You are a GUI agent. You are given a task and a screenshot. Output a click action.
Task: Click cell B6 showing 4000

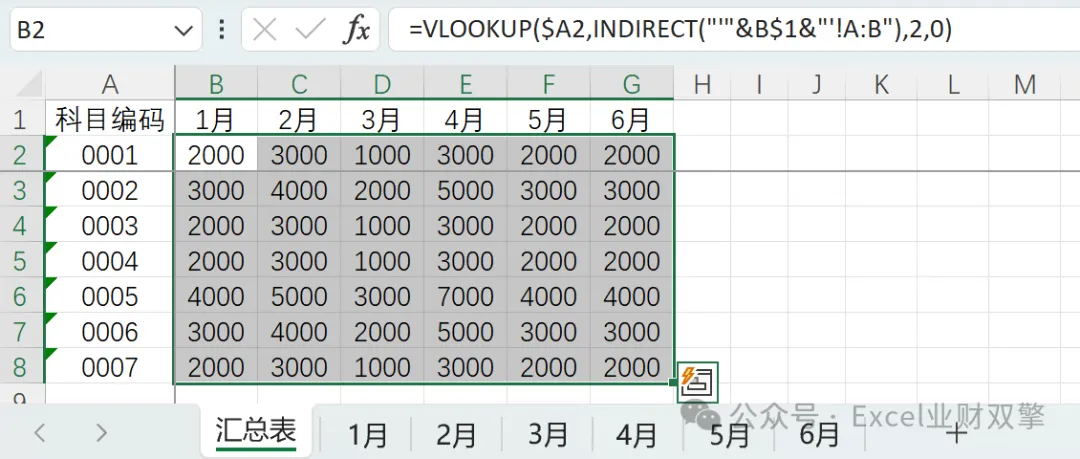216,296
